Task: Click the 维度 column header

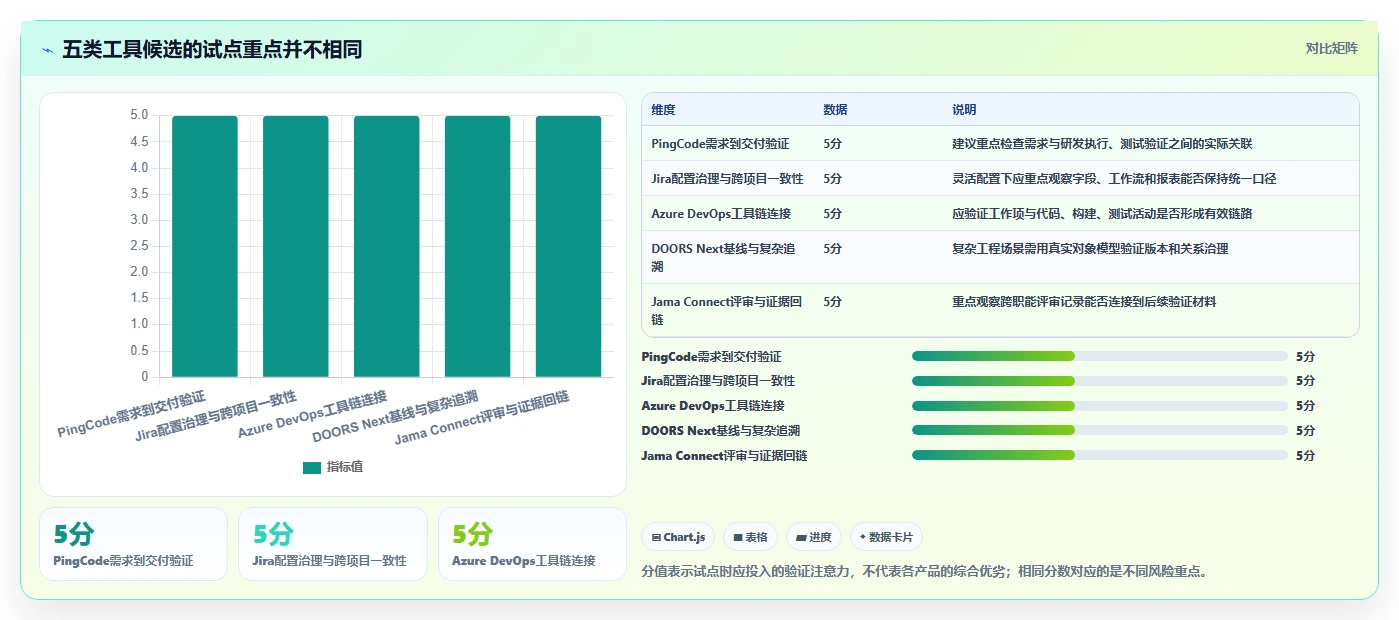Action: tap(663, 110)
